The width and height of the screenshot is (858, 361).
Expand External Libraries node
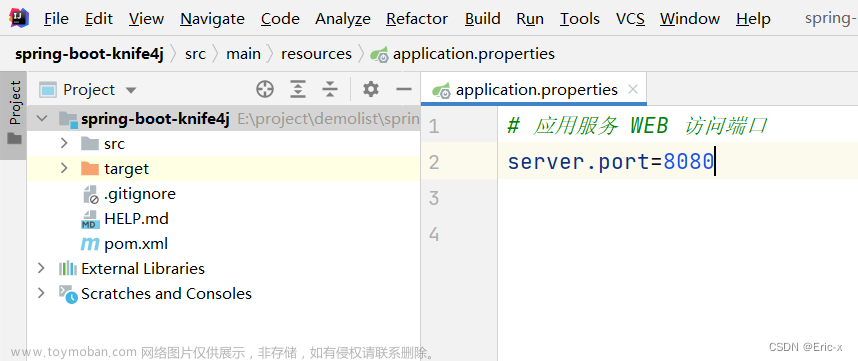(x=41, y=268)
